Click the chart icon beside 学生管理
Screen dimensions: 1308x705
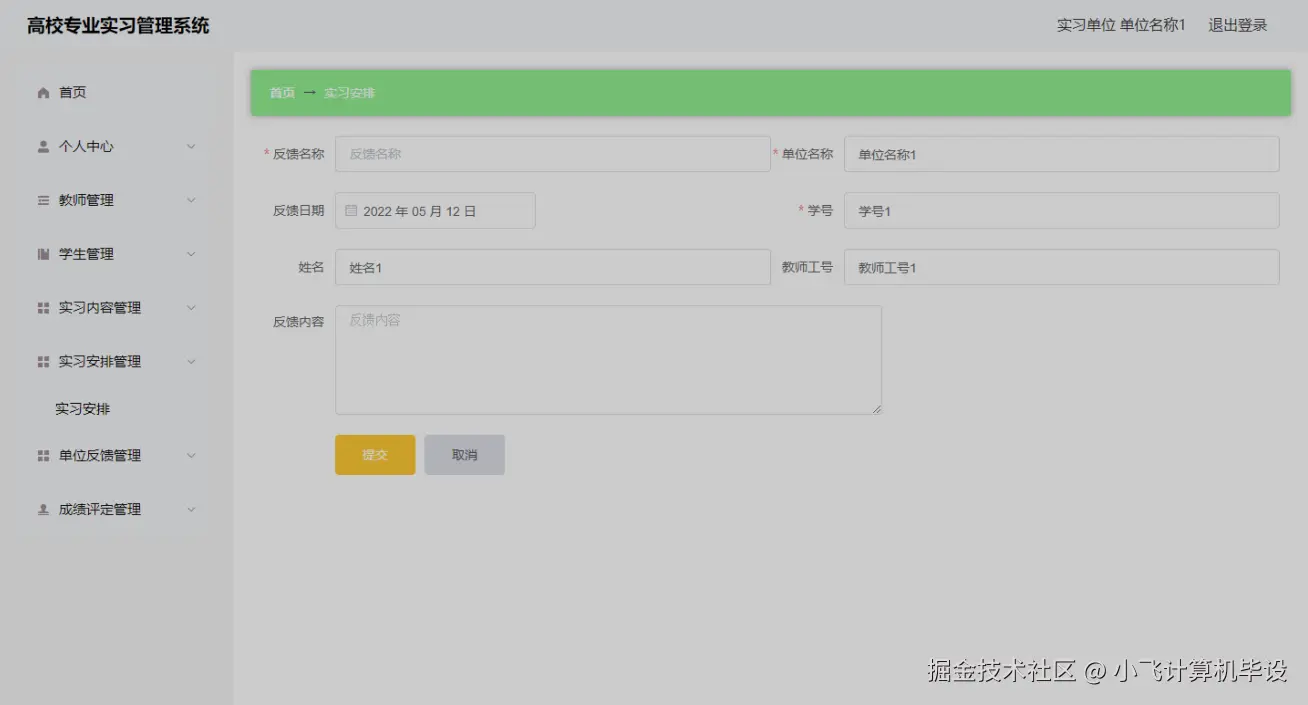pos(43,255)
